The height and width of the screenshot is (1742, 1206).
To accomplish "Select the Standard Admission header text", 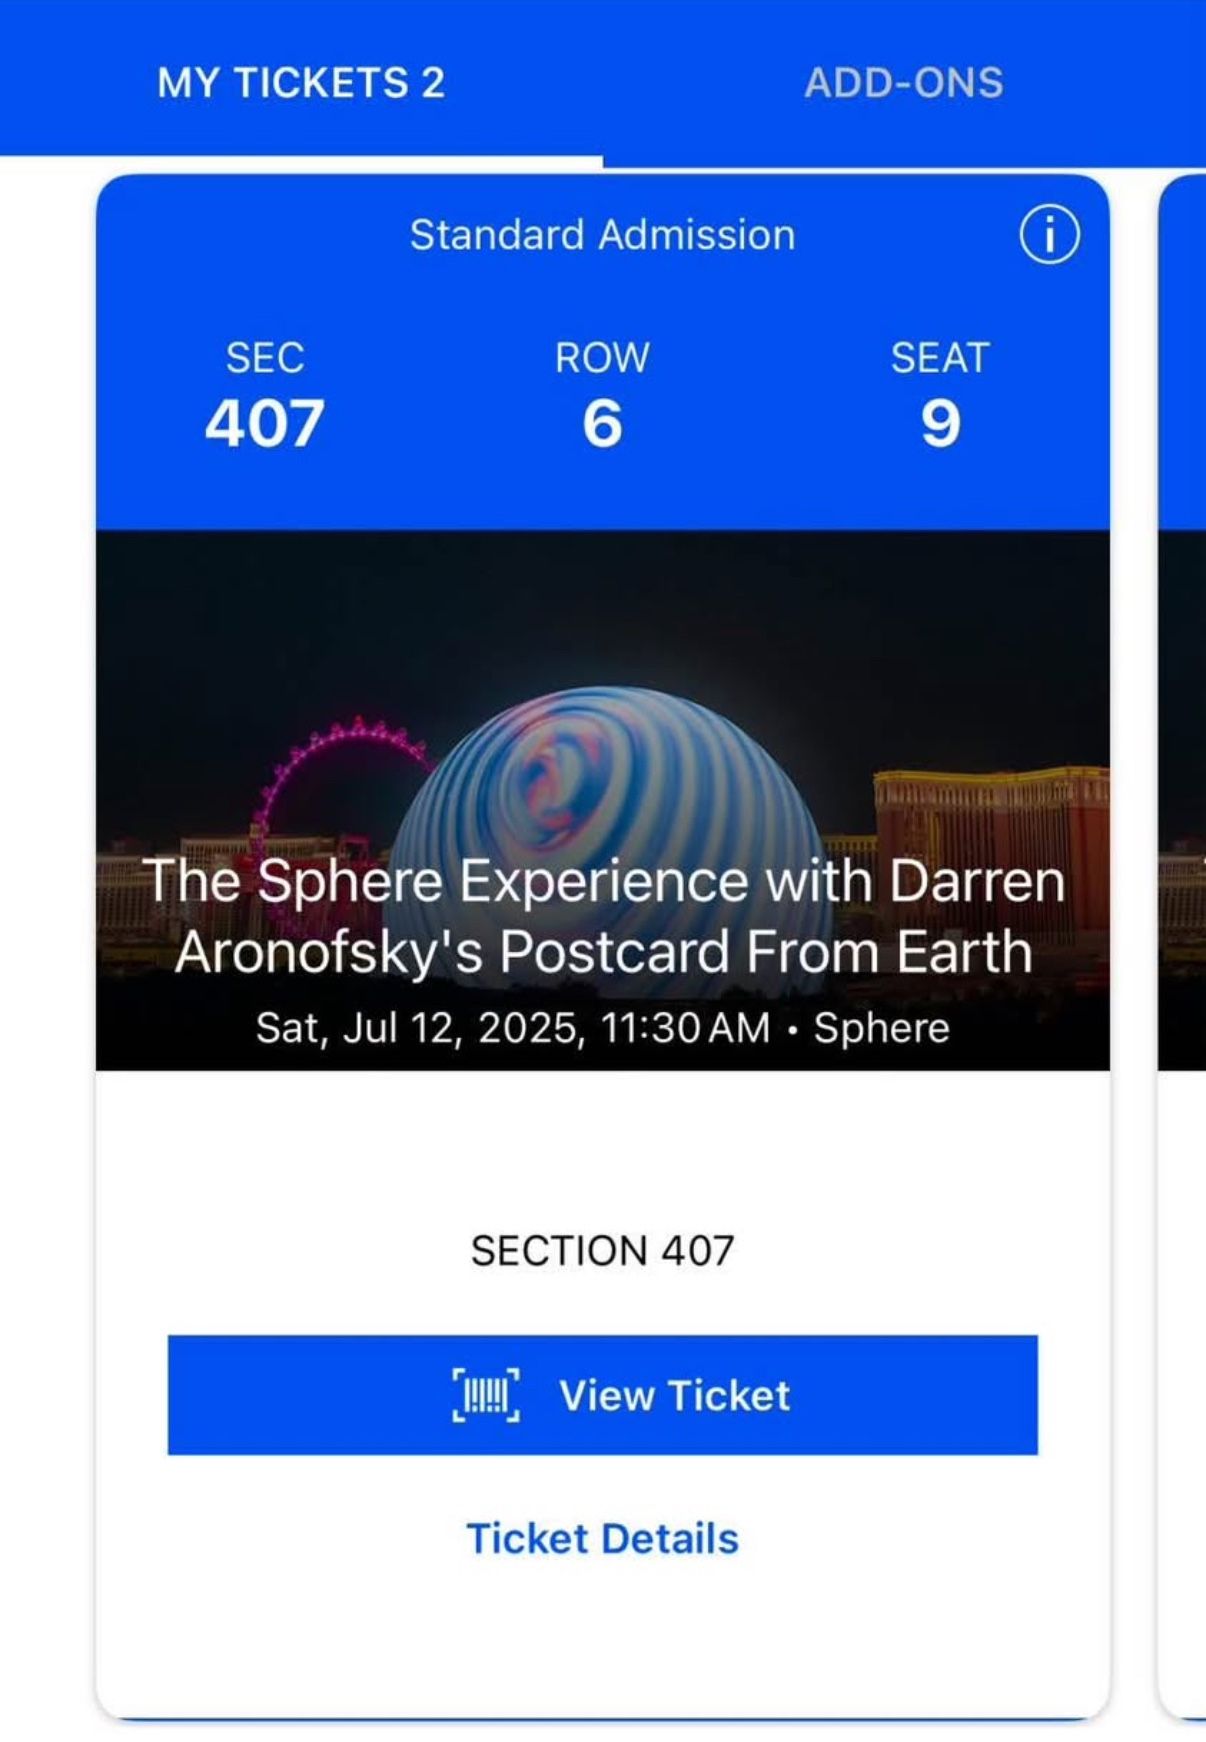I will [x=603, y=235].
